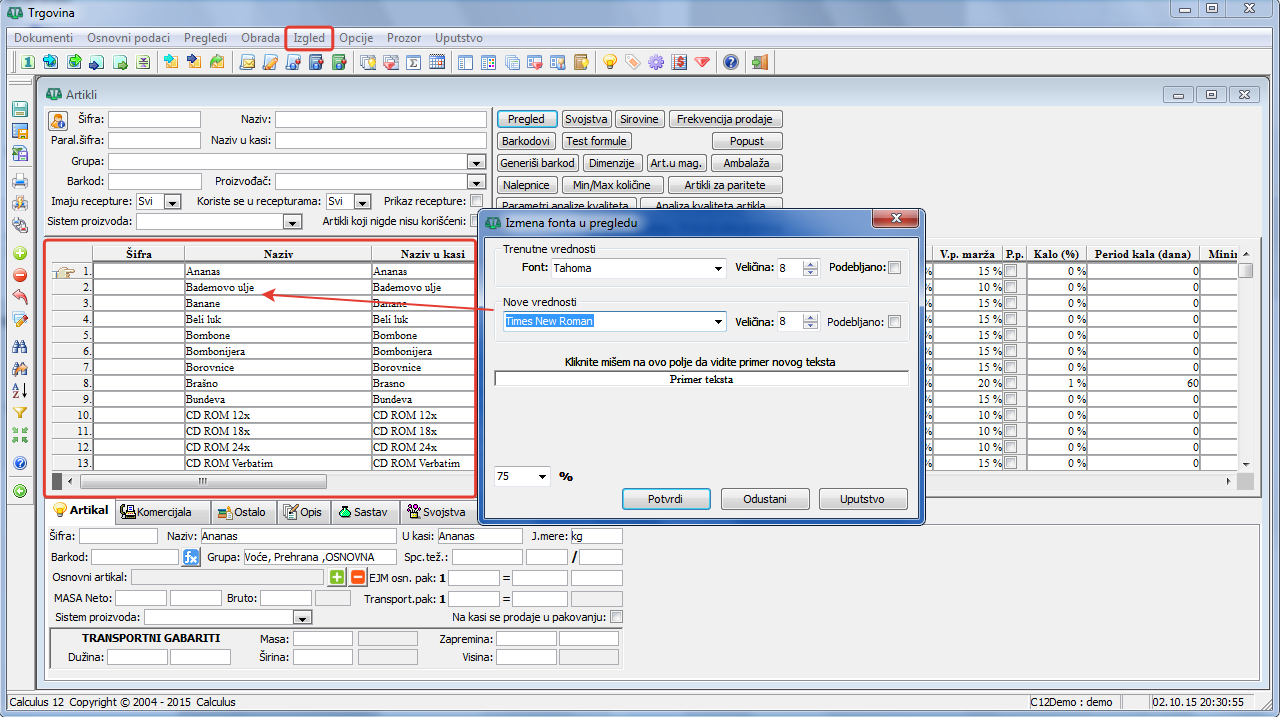Click the A-Z sort icon in sidebar

click(20, 390)
